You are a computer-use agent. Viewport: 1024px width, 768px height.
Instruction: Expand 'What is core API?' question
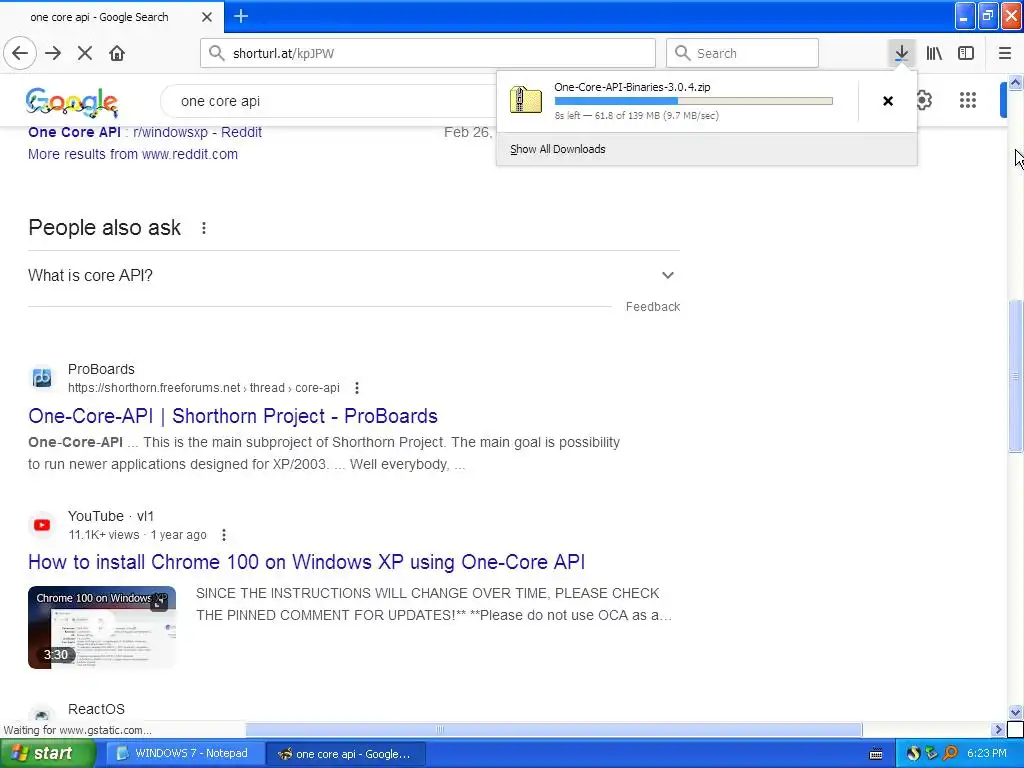pyautogui.click(x=353, y=276)
